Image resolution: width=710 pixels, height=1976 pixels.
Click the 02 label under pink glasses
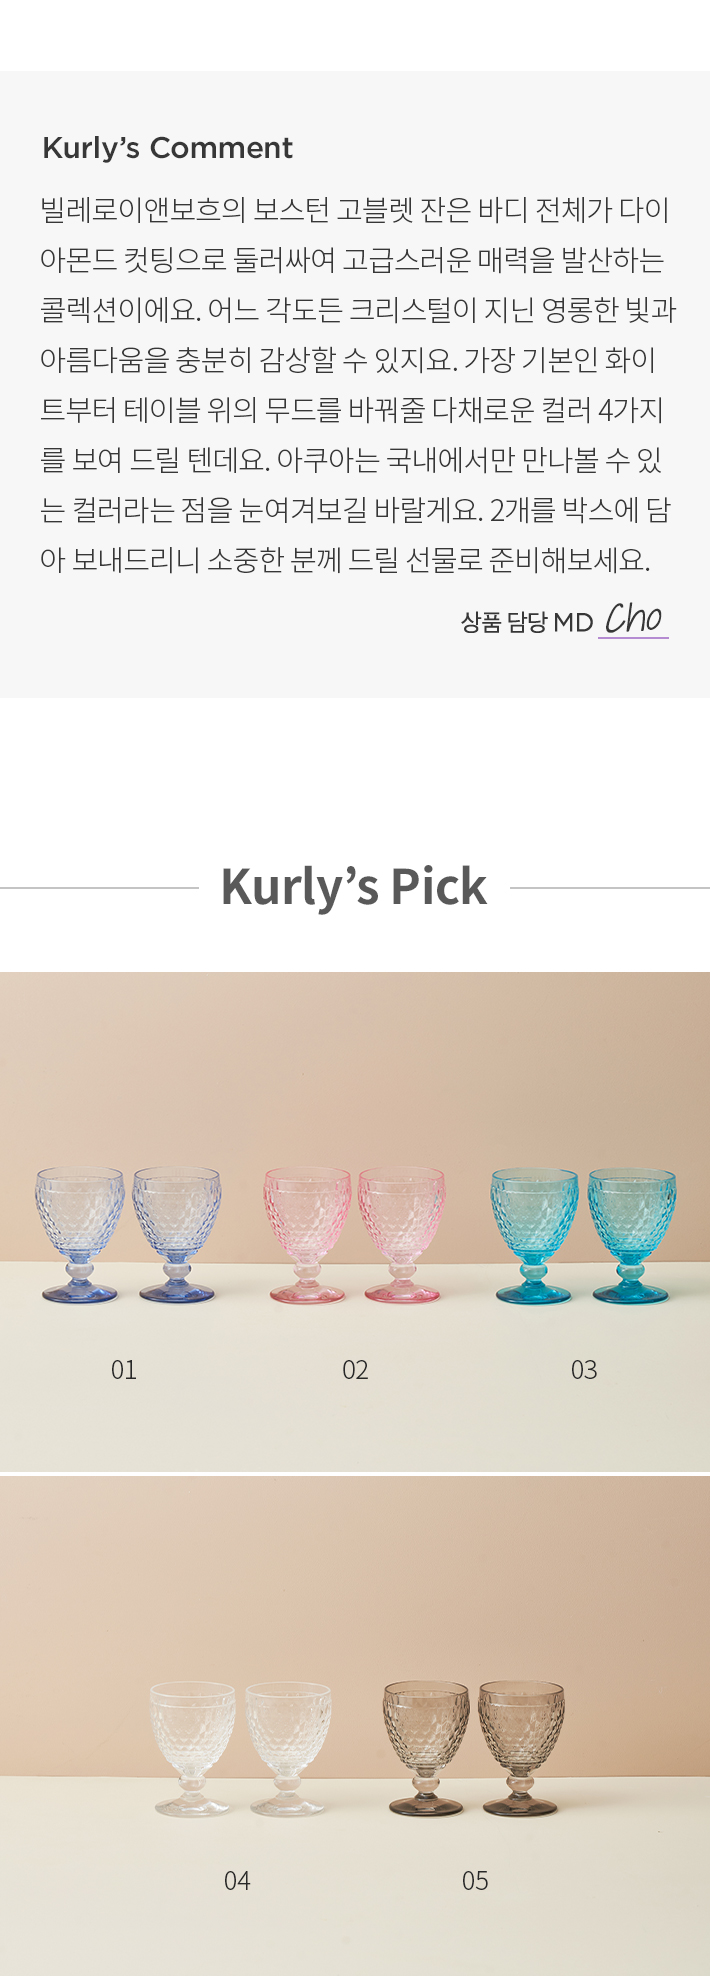355,1370
